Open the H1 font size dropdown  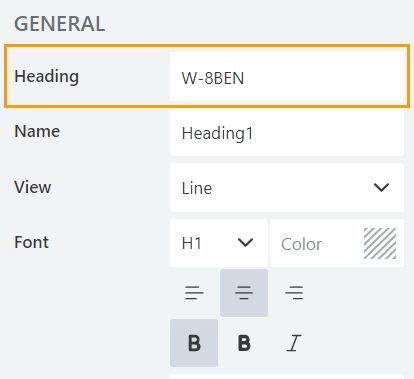coord(219,243)
